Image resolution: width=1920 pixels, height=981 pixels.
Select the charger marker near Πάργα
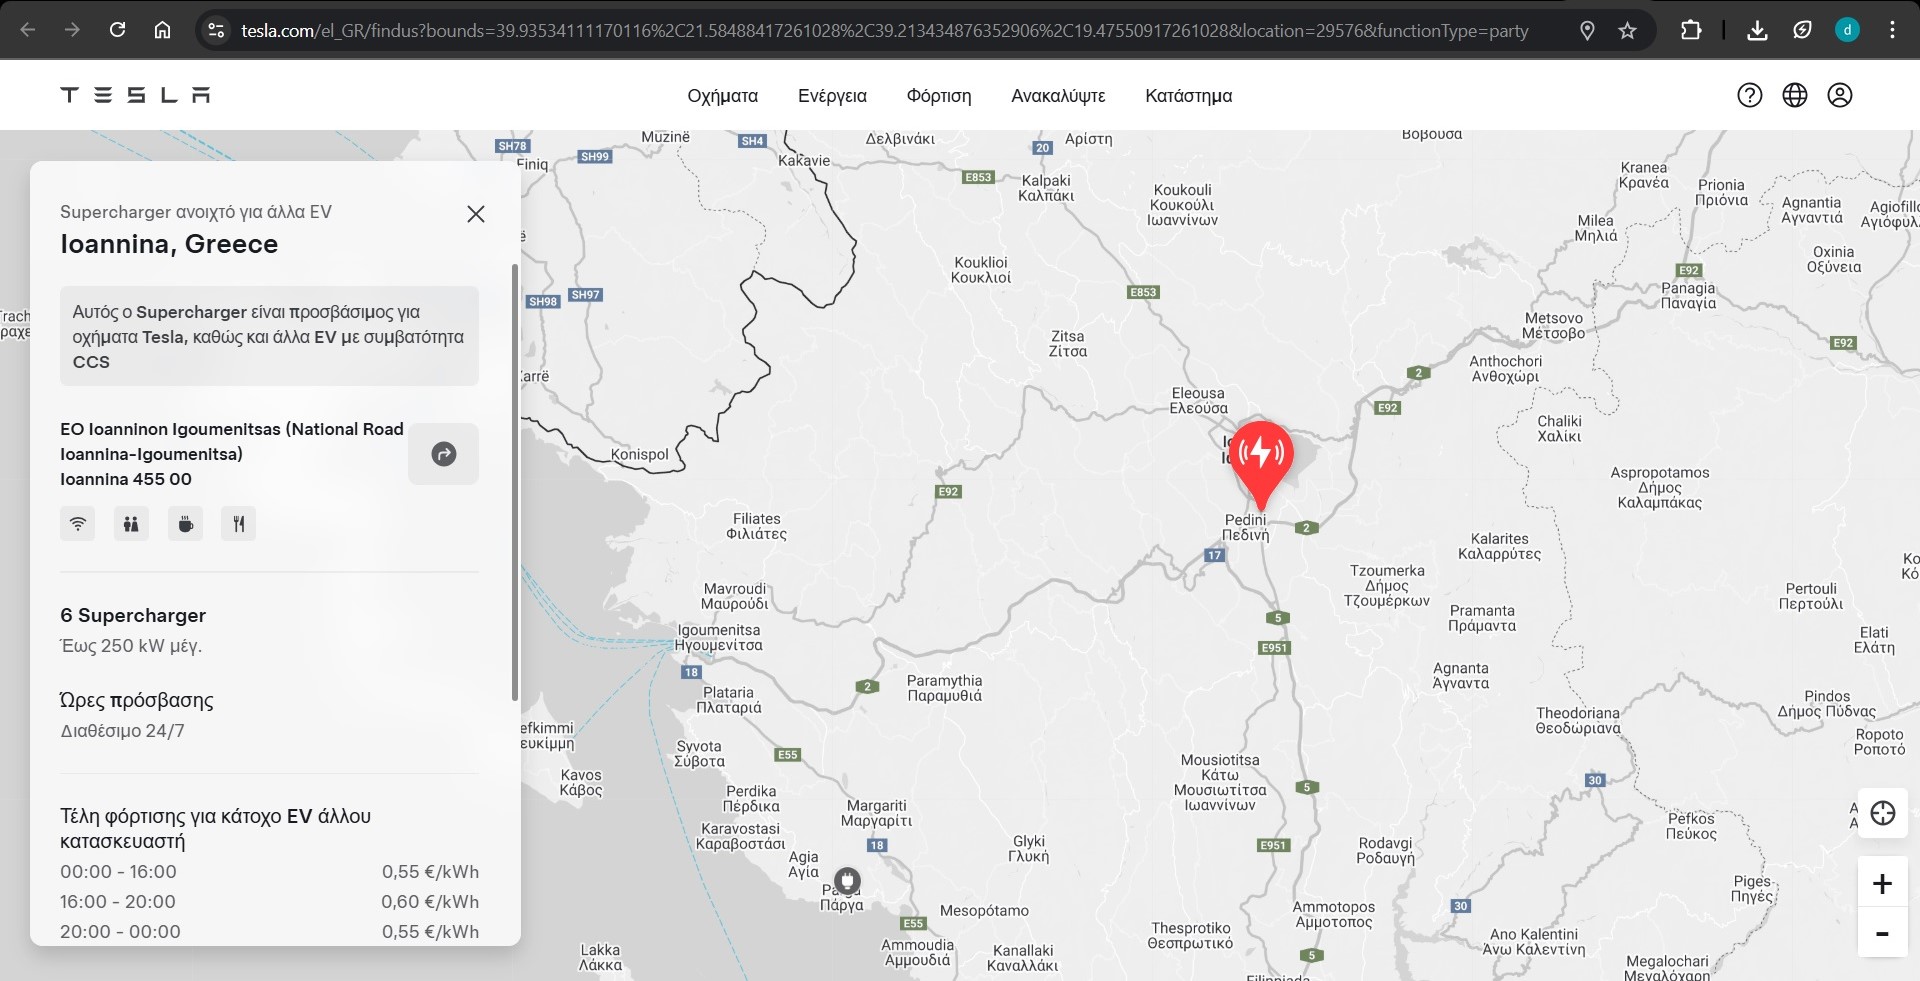click(847, 880)
